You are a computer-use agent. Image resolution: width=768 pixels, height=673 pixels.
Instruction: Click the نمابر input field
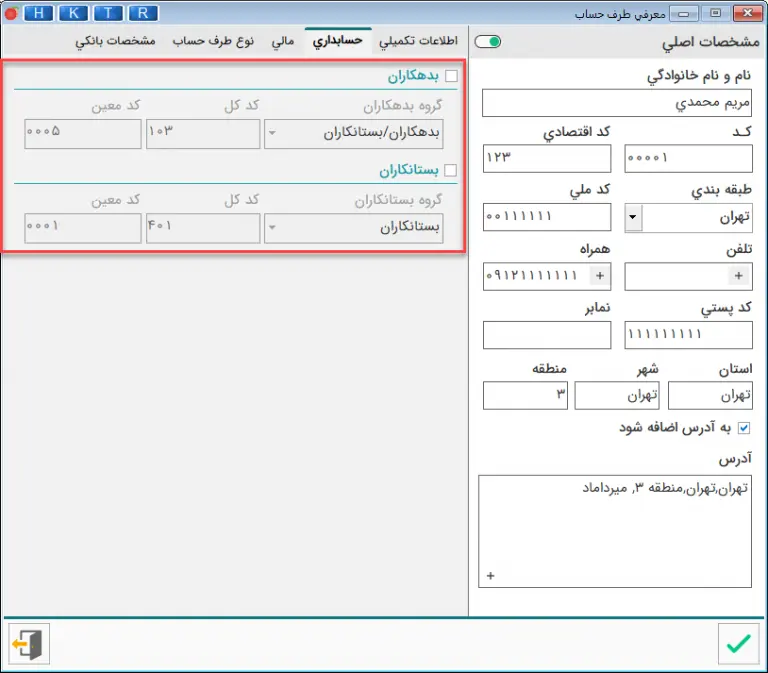click(546, 335)
